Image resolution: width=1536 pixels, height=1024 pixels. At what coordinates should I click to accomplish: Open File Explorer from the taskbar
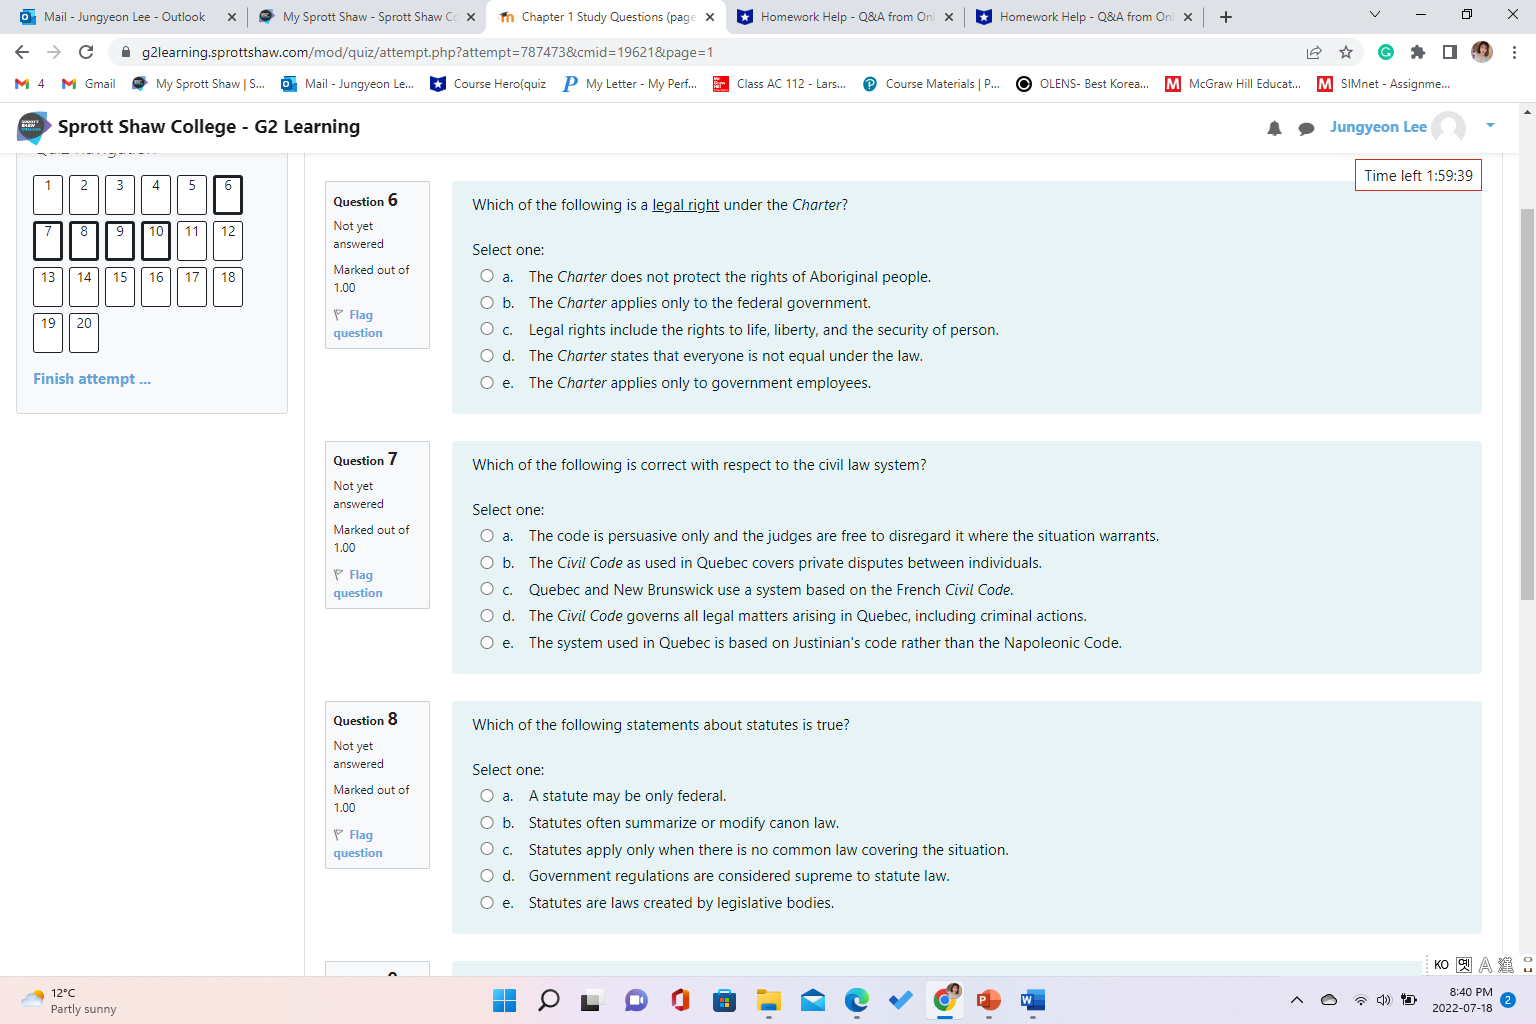(x=768, y=1000)
